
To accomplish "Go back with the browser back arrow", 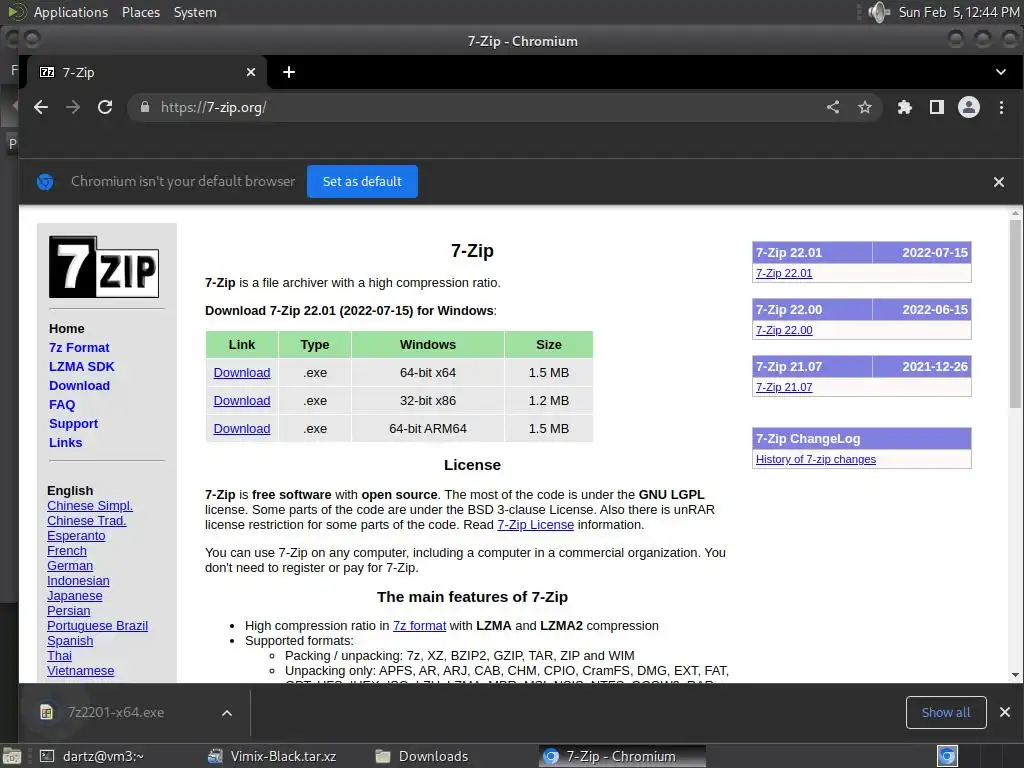I will pyautogui.click(x=41, y=107).
